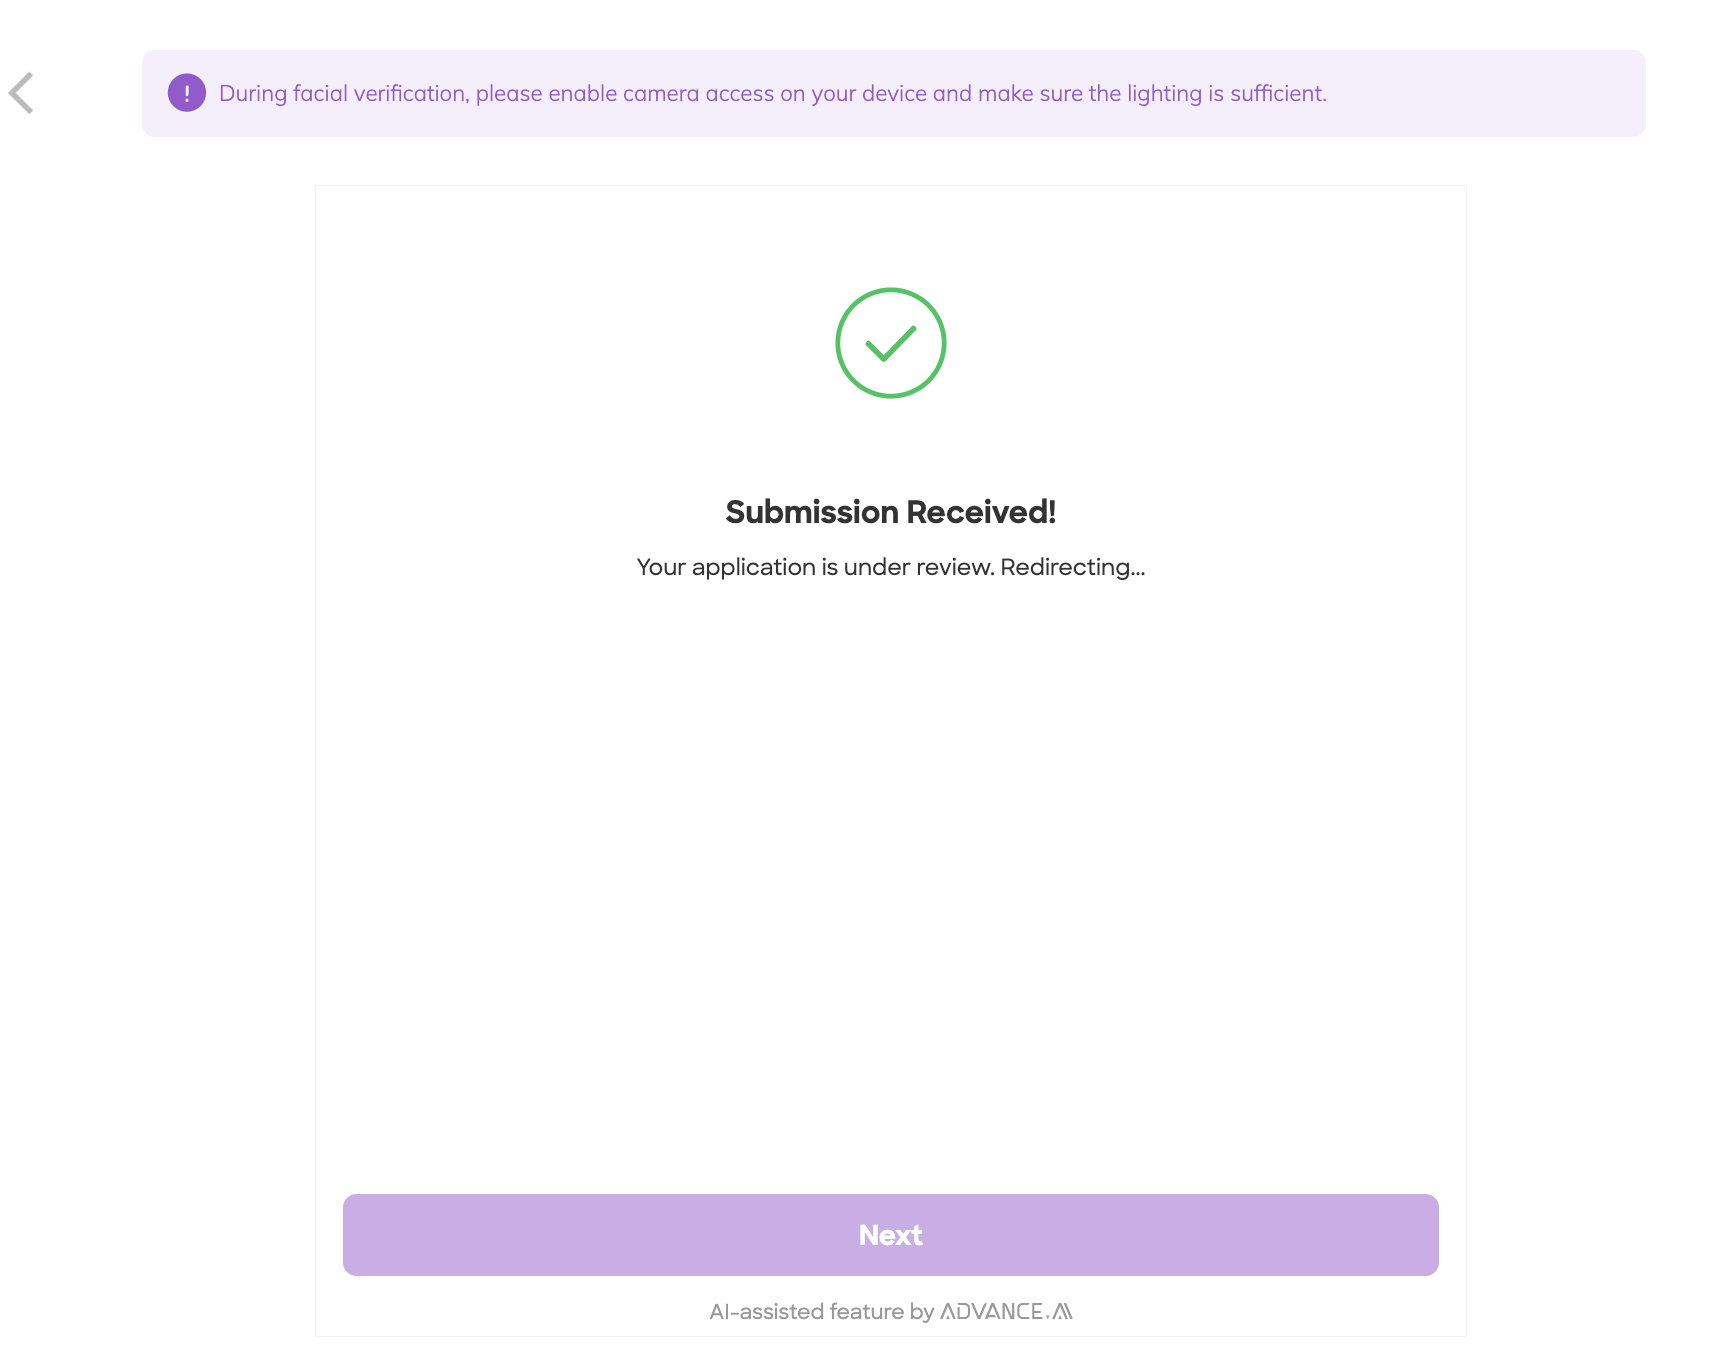This screenshot has width=1724, height=1352.
Task: Click the "Submission Received!" heading
Action: pos(890,512)
